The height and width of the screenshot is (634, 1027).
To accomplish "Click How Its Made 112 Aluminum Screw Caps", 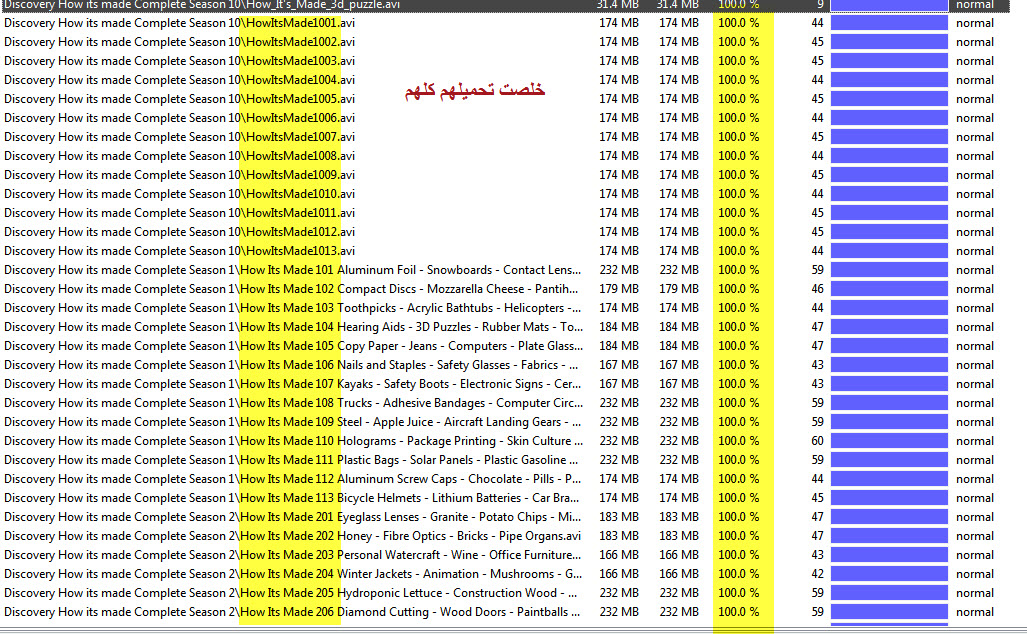I will (293, 479).
